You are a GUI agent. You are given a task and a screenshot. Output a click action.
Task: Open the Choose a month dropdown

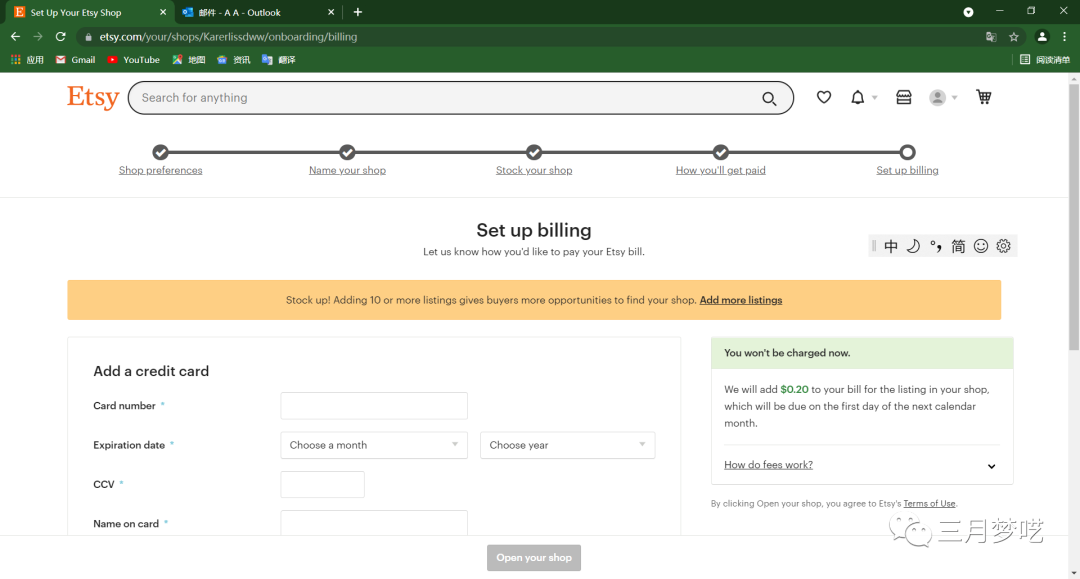pos(374,445)
